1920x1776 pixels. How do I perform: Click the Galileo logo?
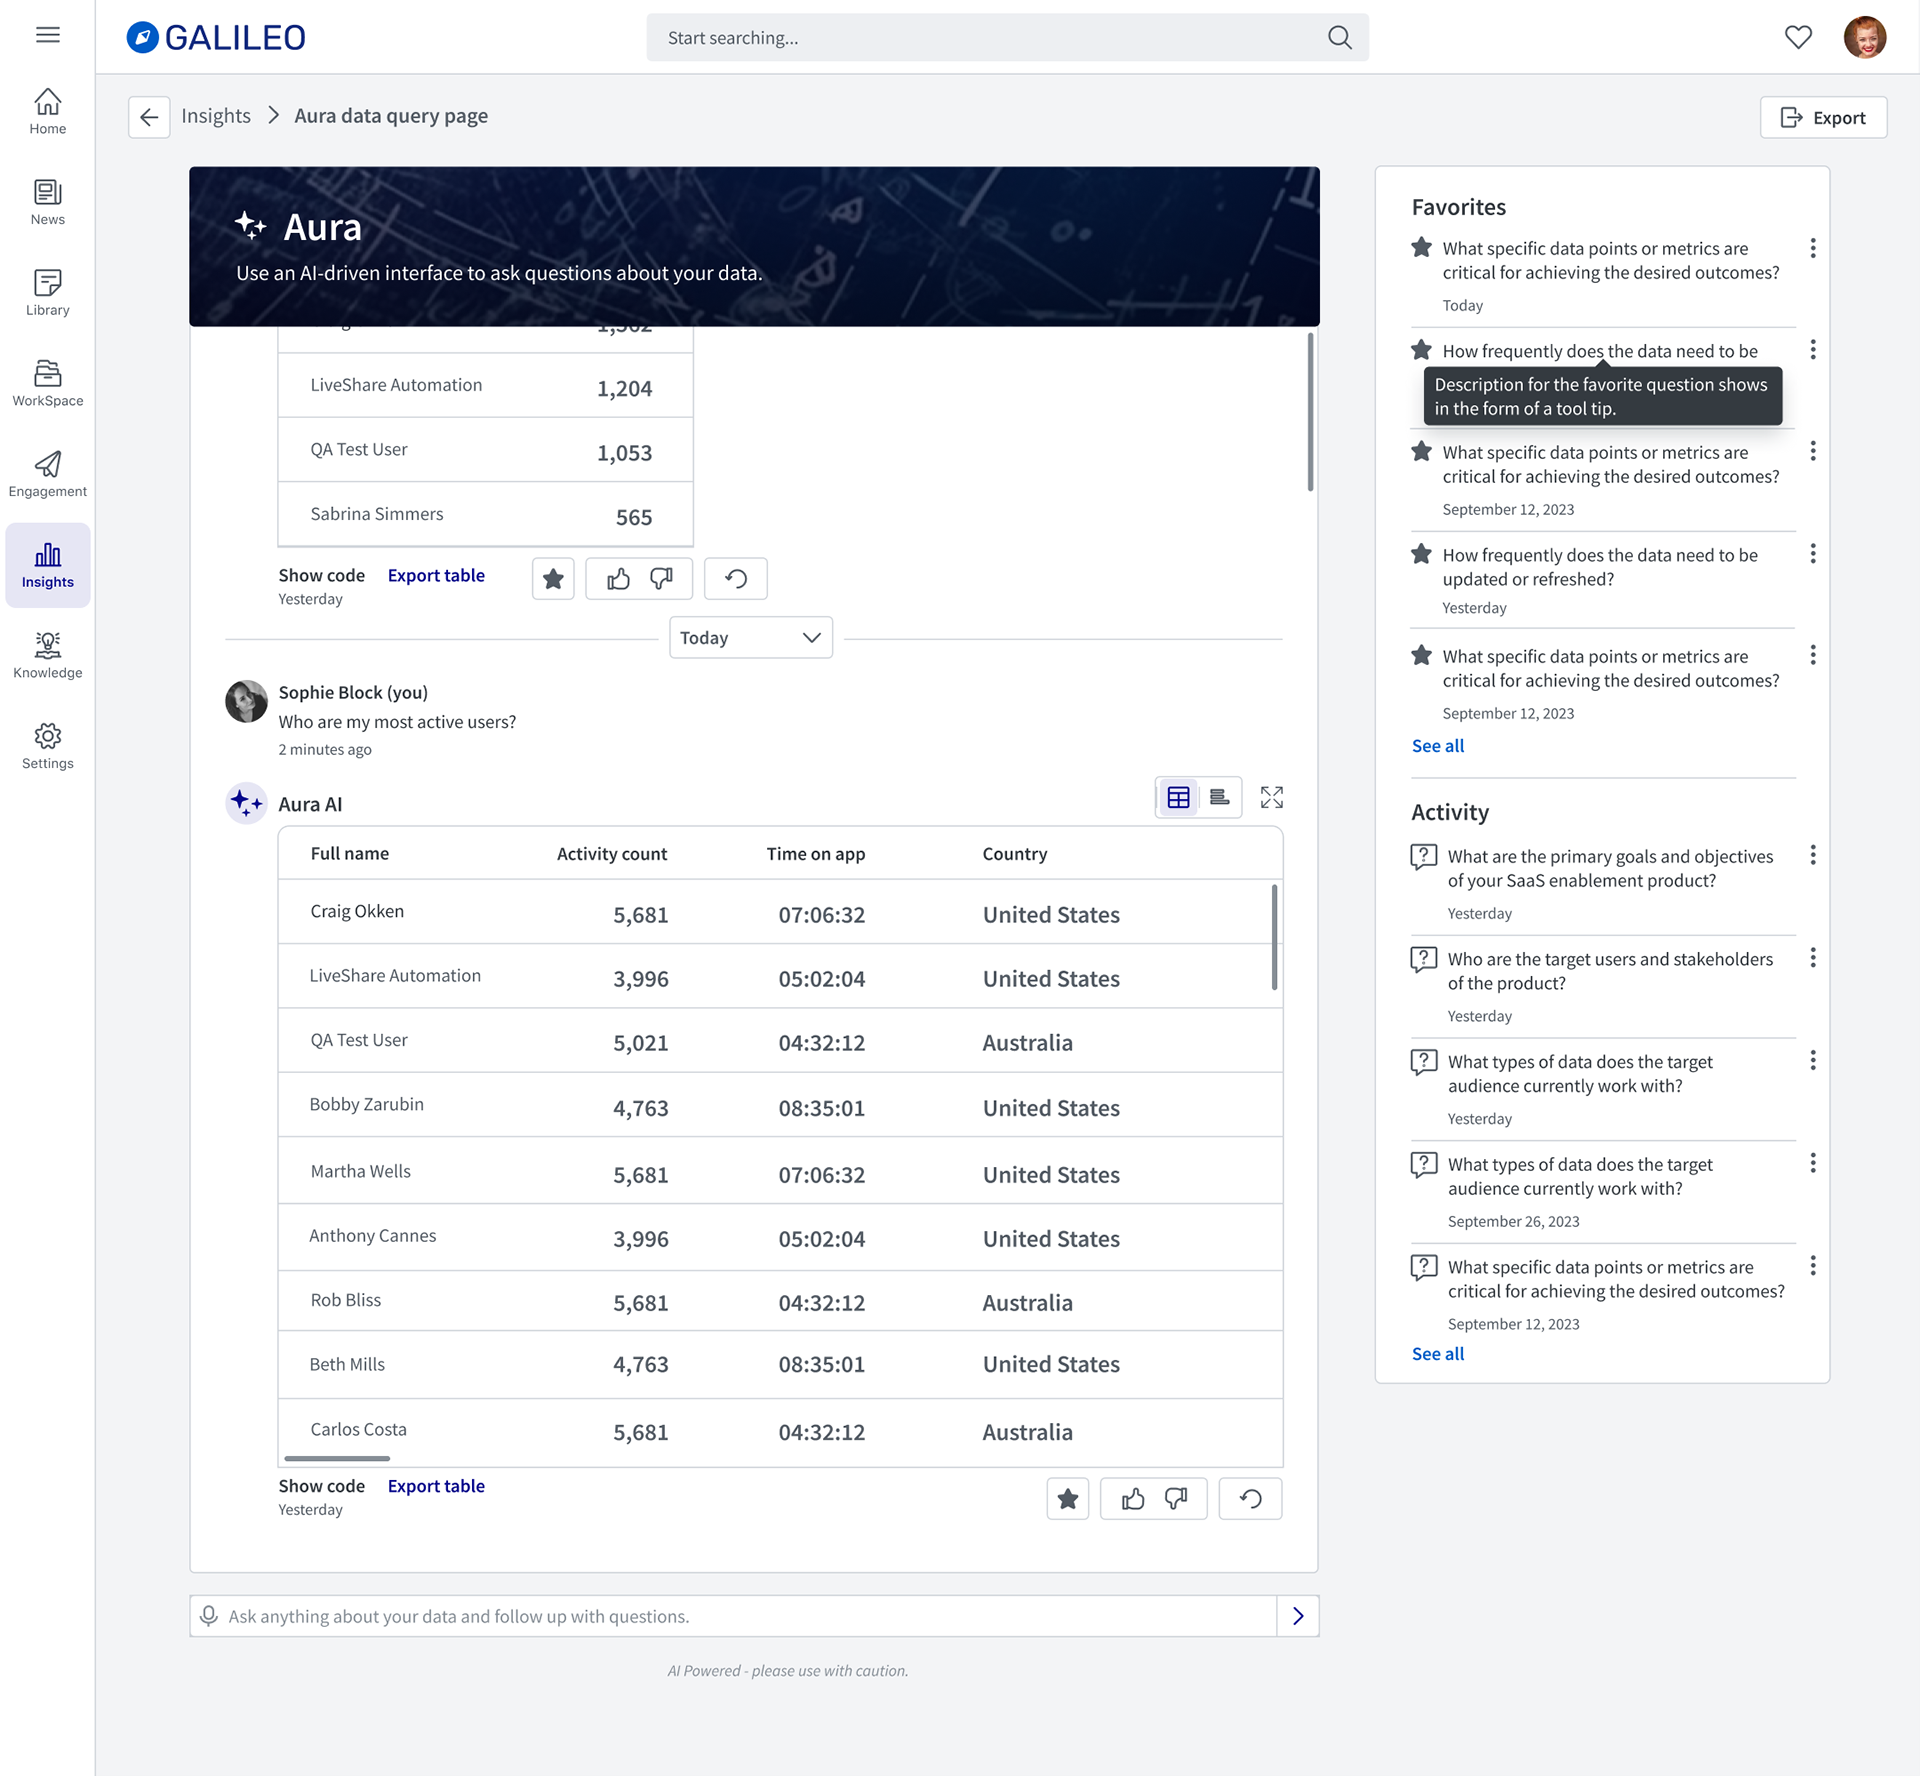click(x=216, y=37)
